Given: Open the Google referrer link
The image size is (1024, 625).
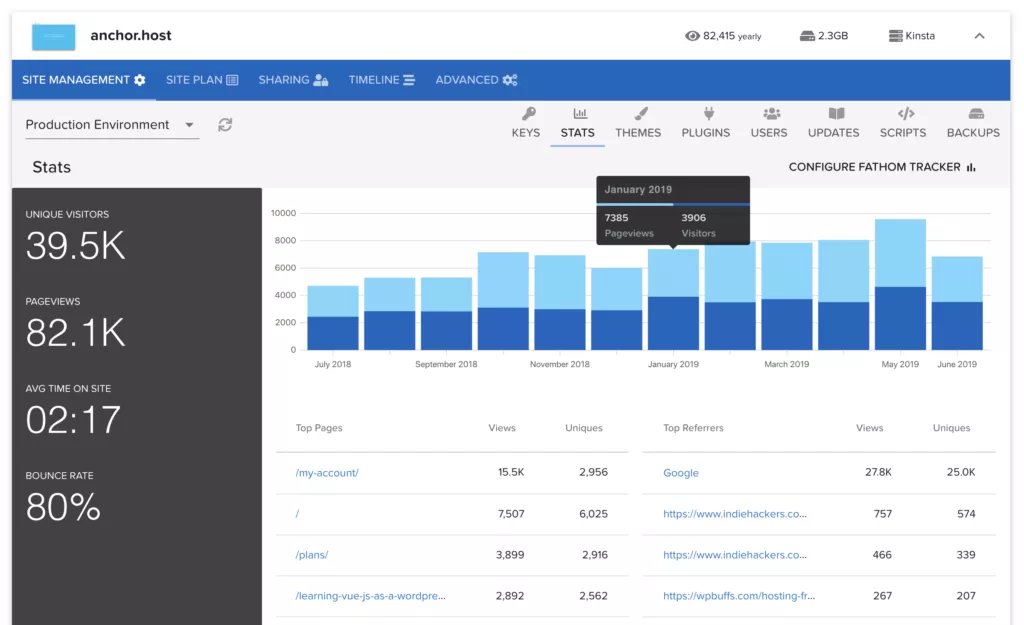Looking at the screenshot, I should pos(681,472).
